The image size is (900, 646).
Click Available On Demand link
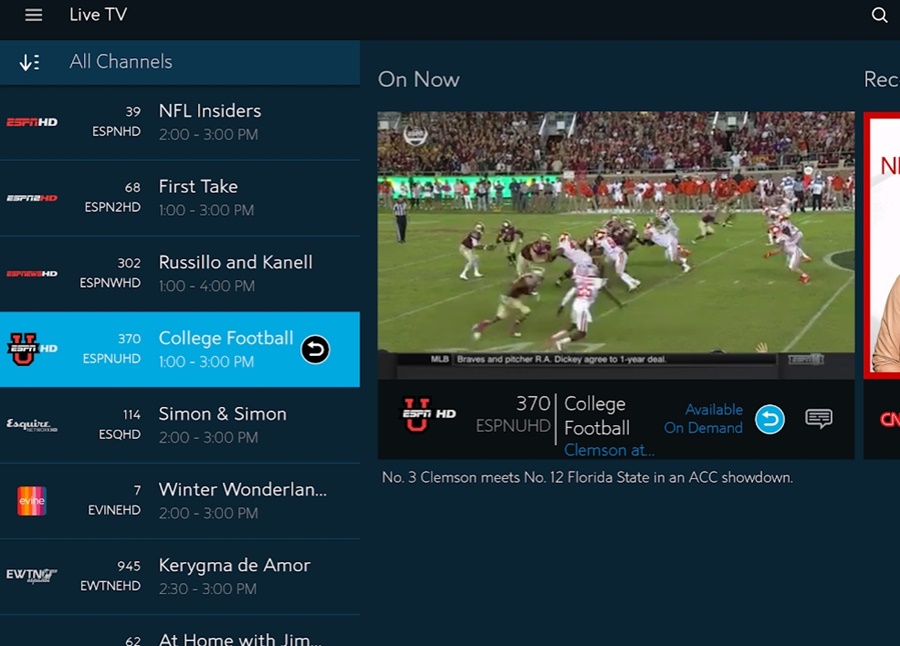click(x=703, y=419)
